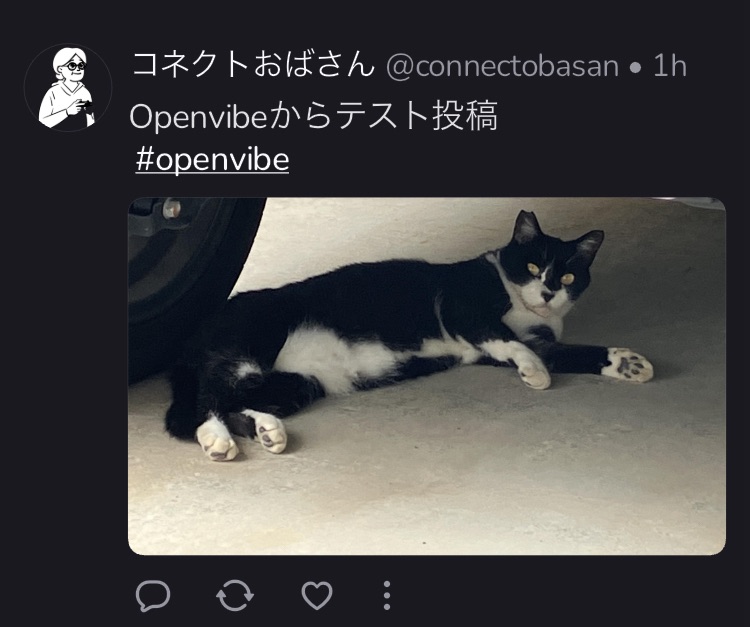Viewport: 750px width, 627px height.
Task: Open the three-dot more options menu
Action: (x=387, y=595)
